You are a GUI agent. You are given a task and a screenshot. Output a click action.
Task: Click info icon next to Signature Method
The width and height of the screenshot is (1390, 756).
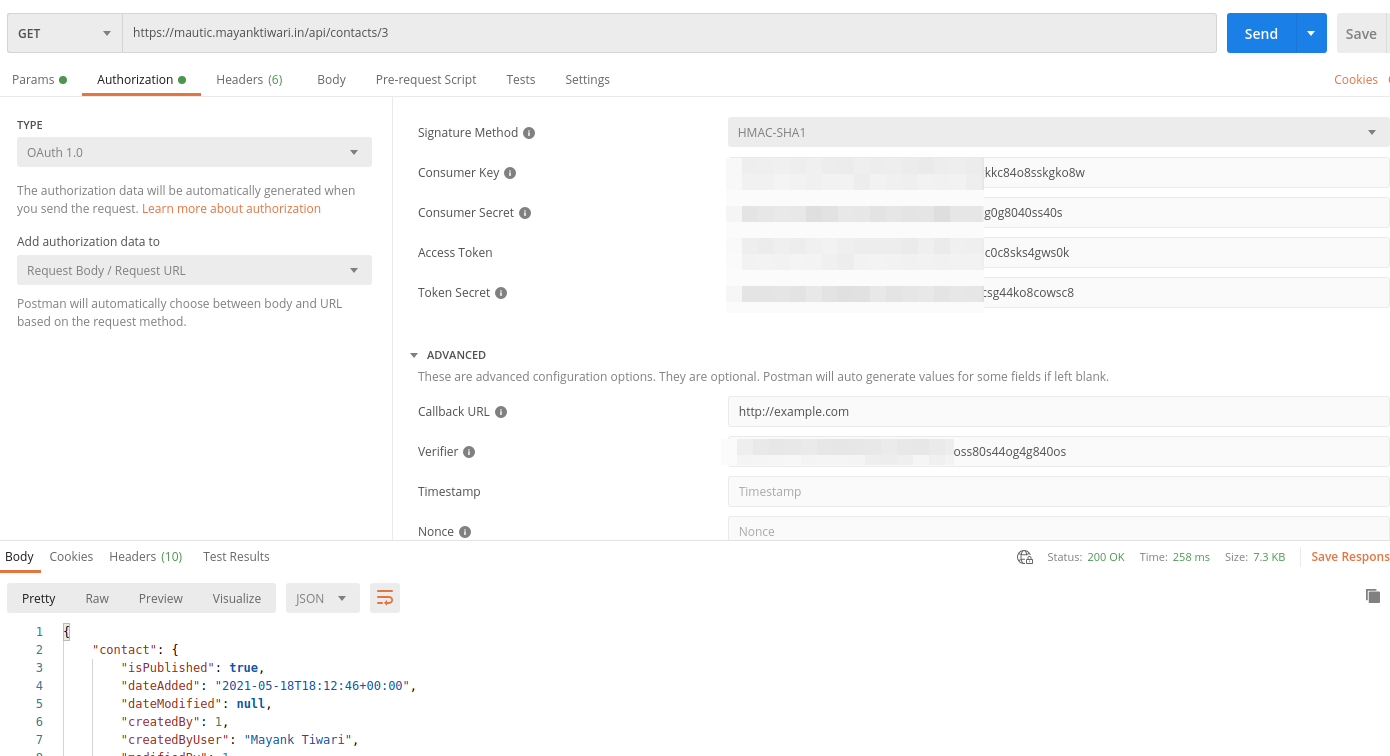(529, 133)
